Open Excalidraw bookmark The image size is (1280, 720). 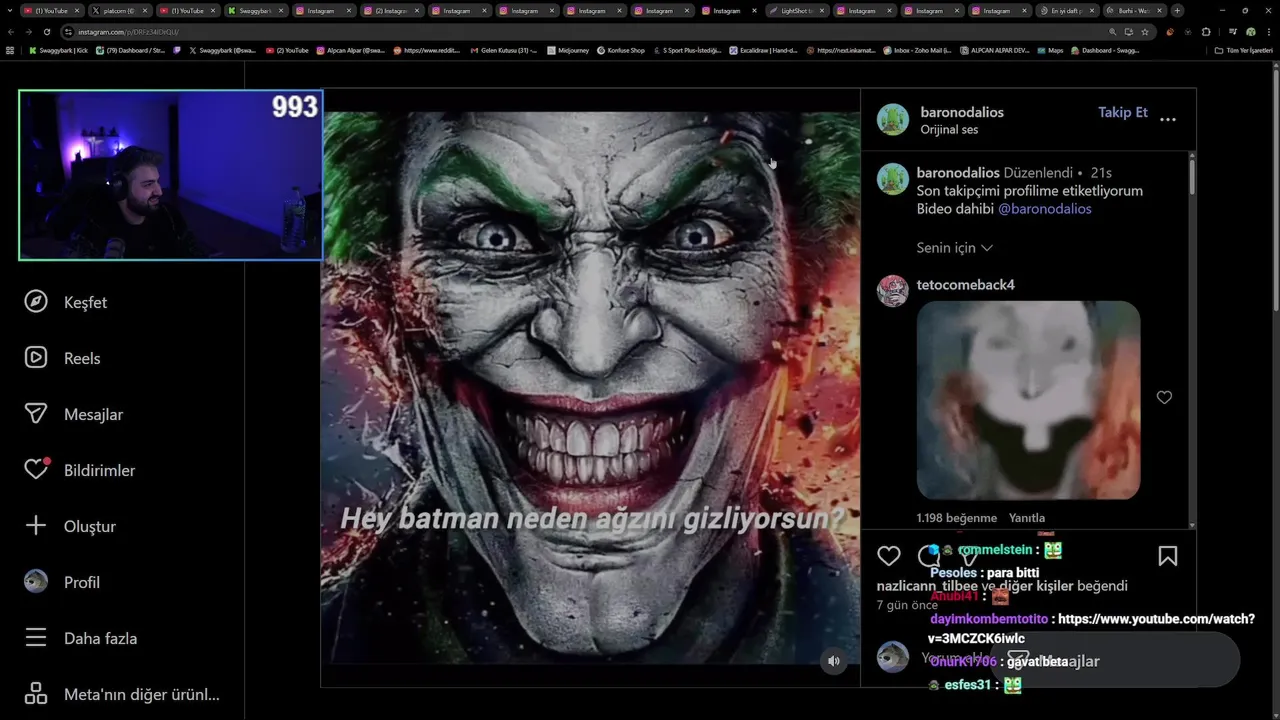pos(763,50)
